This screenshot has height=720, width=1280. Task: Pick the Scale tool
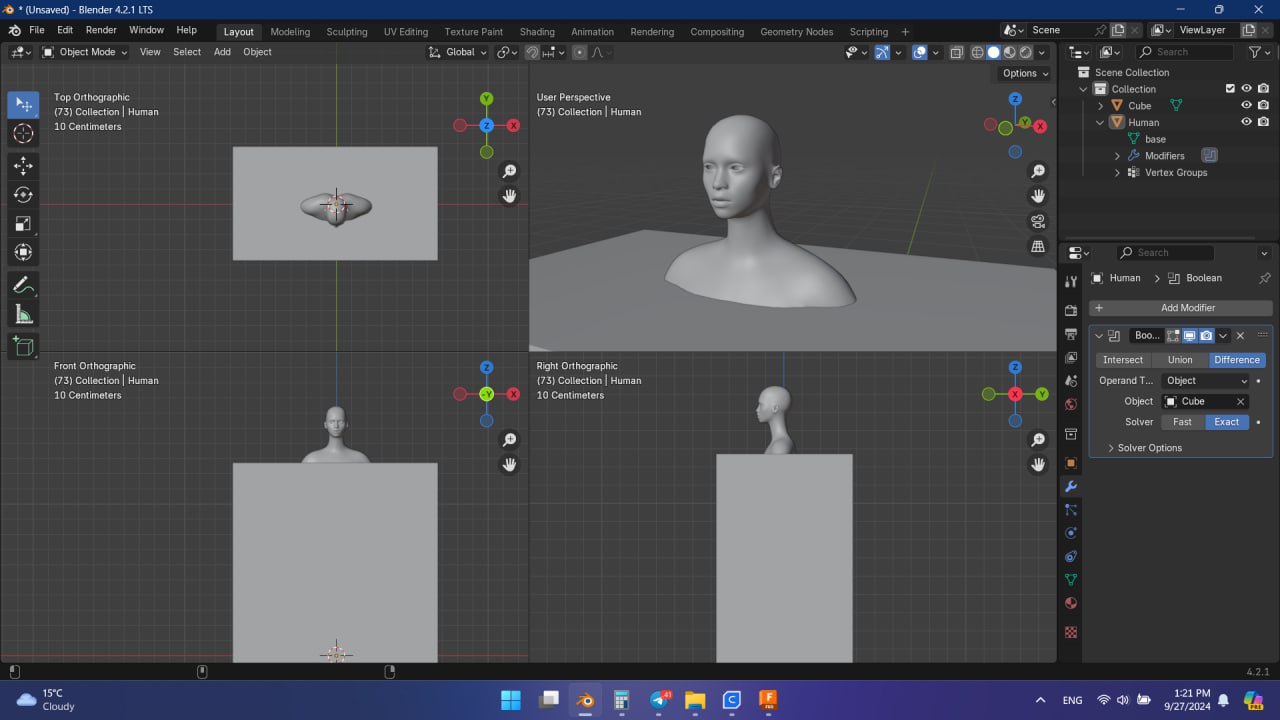[x=24, y=223]
